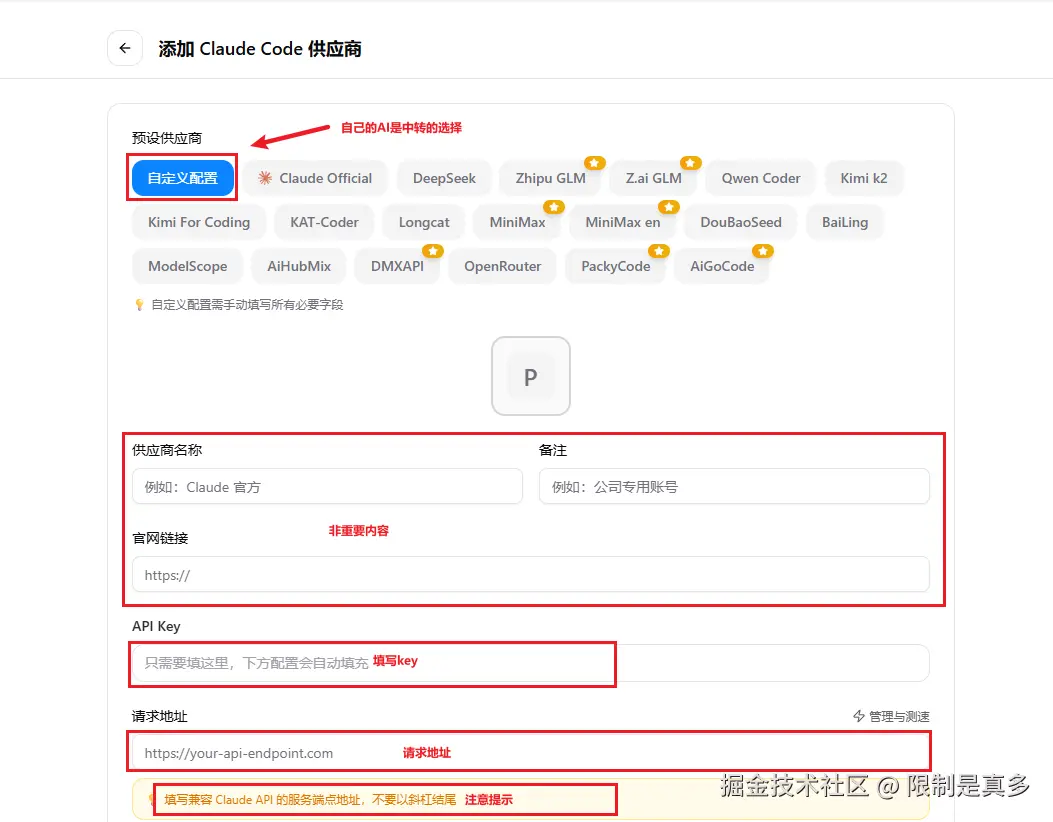Click the 预设供应商 label
The height and width of the screenshot is (822, 1053).
167,138
